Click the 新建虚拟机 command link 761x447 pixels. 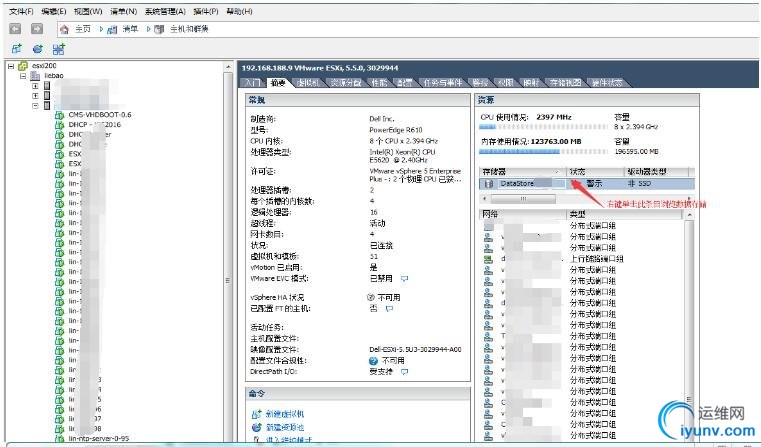285,414
